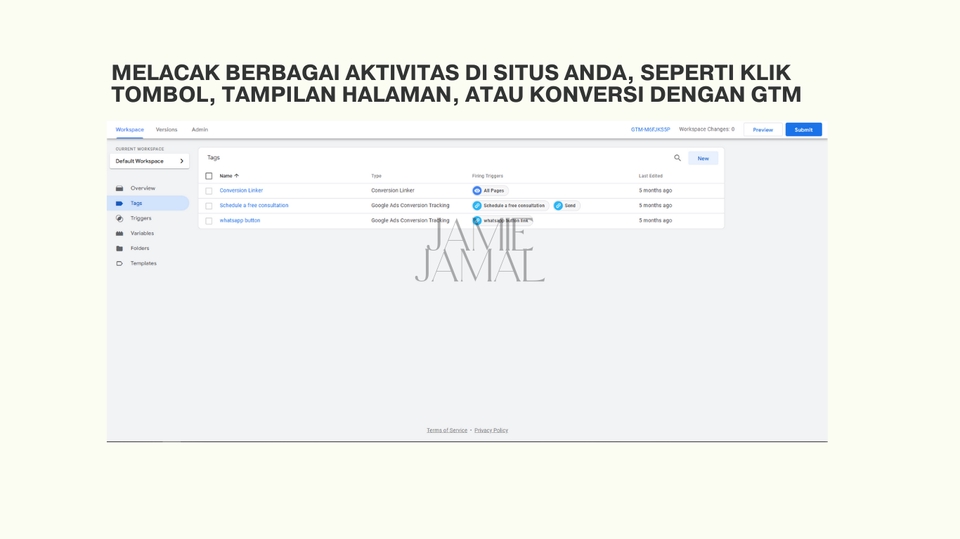The image size is (960, 539).
Task: Click the Preview button
Action: 763,130
